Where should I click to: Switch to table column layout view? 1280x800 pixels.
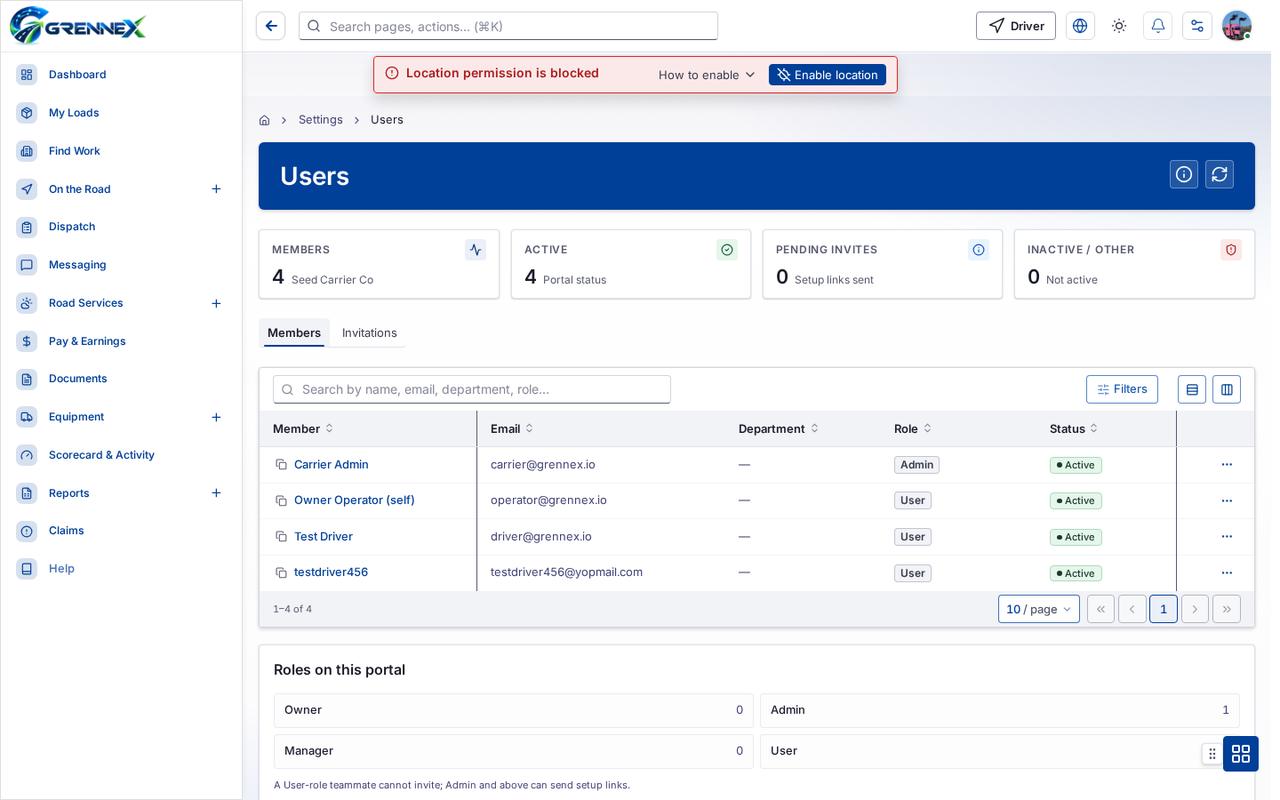coord(1227,389)
